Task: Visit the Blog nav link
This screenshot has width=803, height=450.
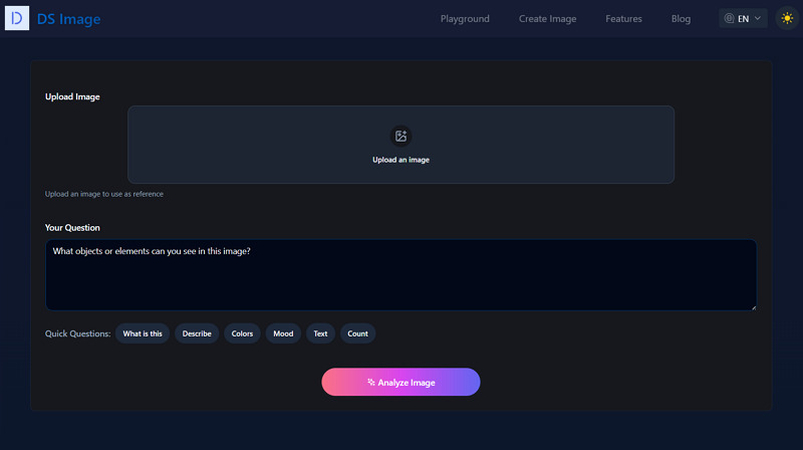Action: (x=681, y=18)
